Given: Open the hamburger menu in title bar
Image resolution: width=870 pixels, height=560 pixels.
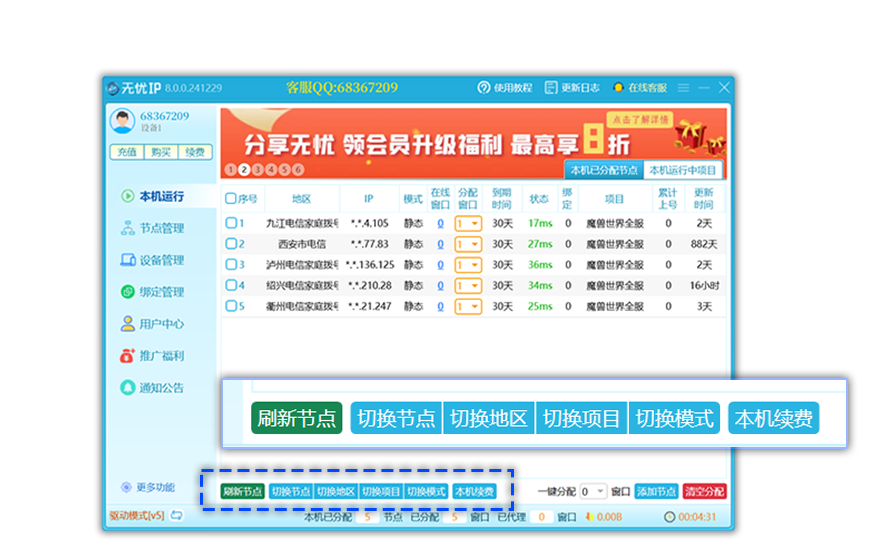Looking at the screenshot, I should point(683,88).
